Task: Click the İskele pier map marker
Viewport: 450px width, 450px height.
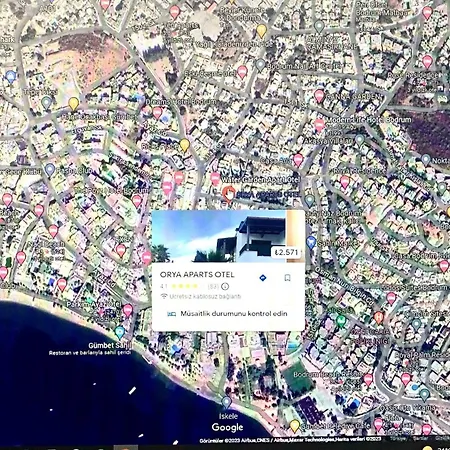Action: [x=226, y=403]
